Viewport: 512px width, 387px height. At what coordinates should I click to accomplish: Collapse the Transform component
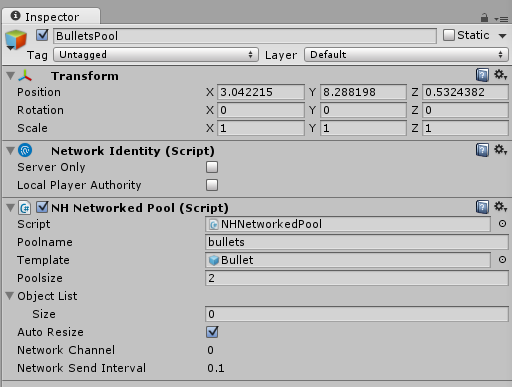click(10, 76)
